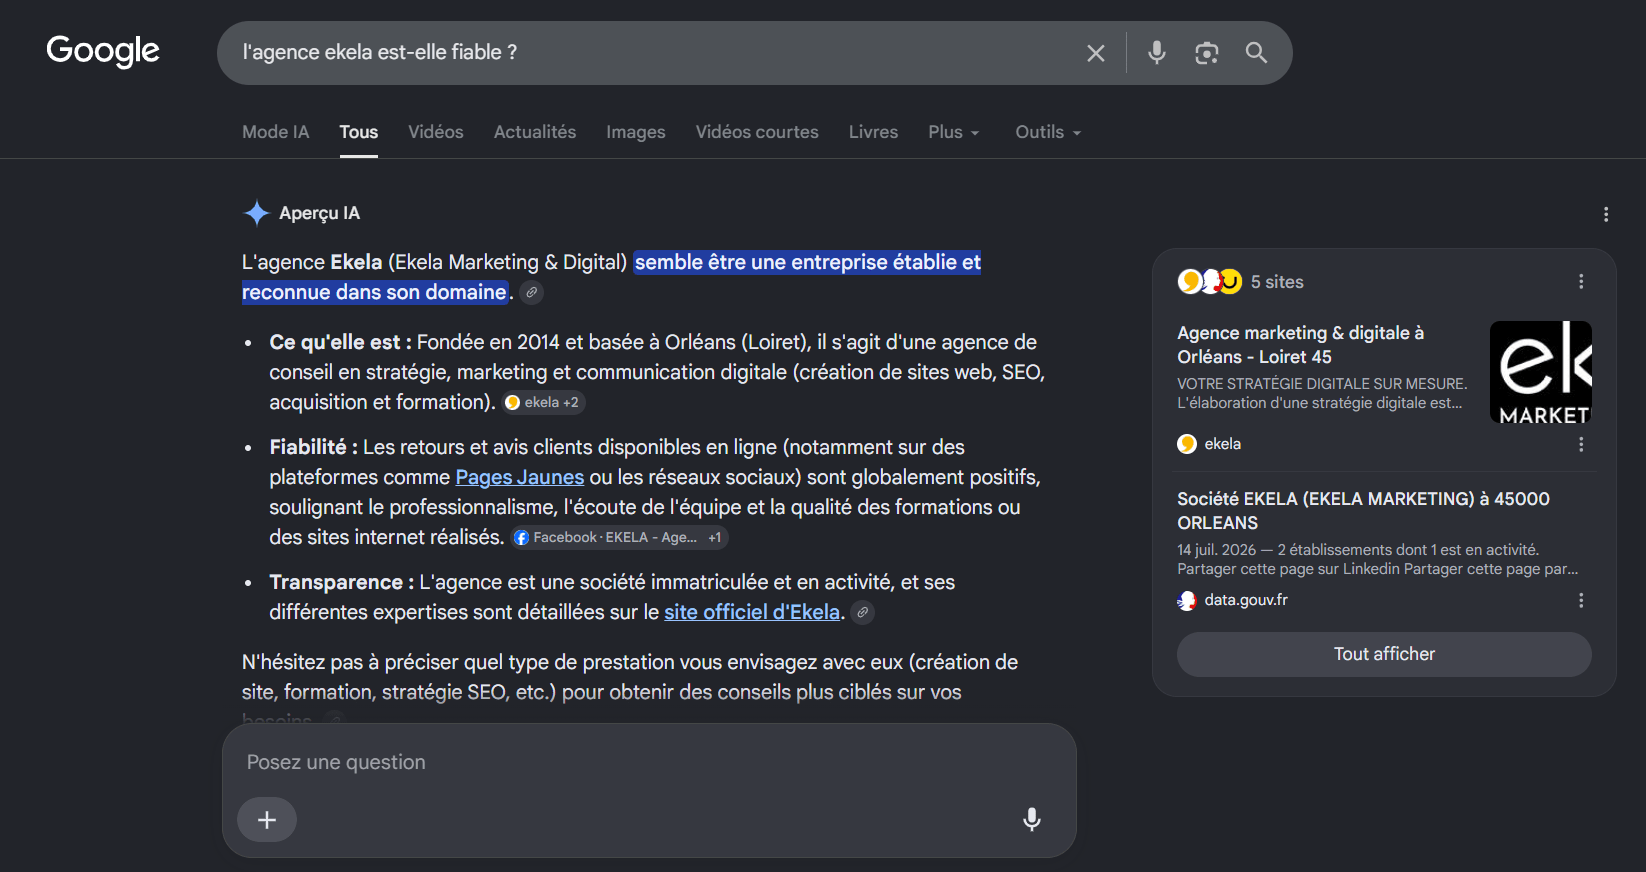Click the link icon after 'reconnue dans son domaine'
1646x872 pixels.
[532, 293]
